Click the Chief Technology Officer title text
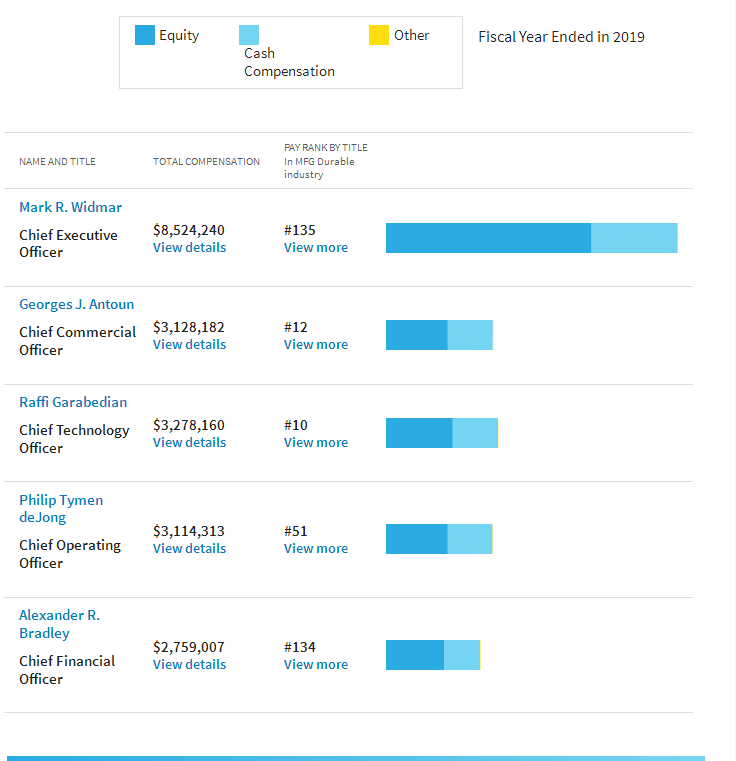 74,439
